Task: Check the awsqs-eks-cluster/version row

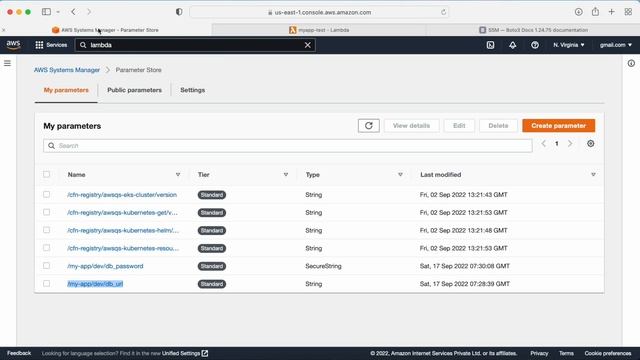Action: point(47,194)
